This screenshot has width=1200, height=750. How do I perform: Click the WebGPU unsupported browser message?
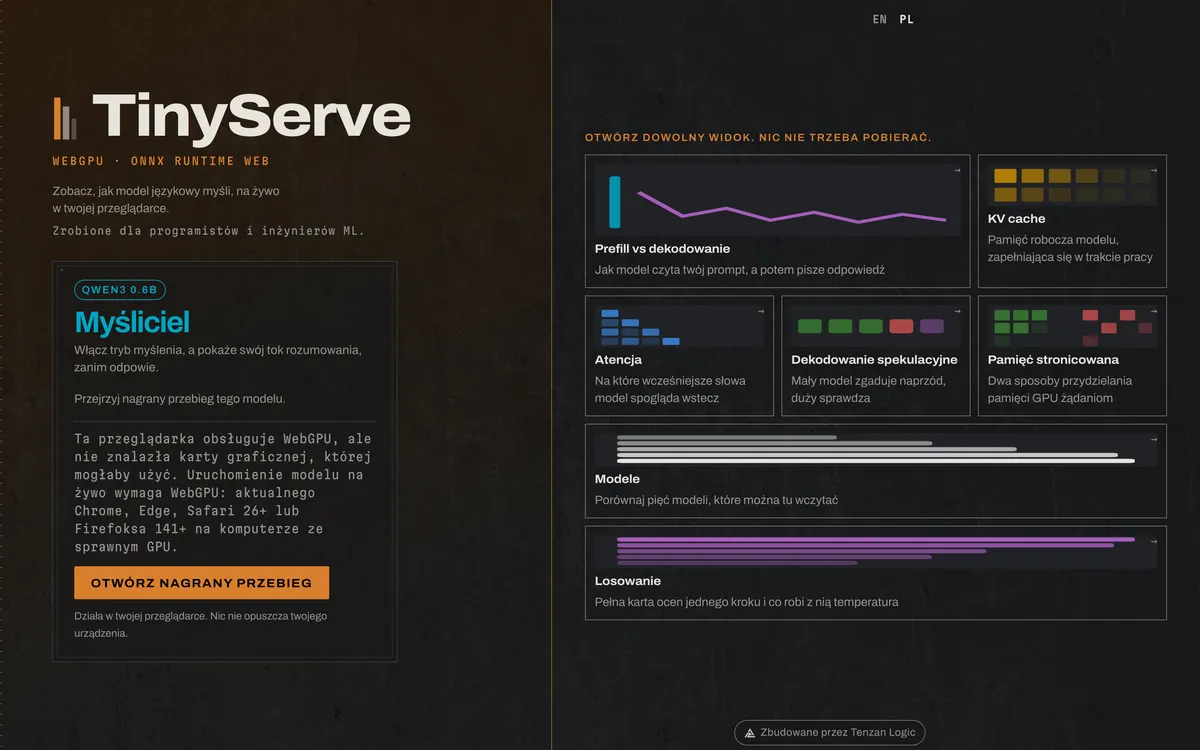pos(224,493)
